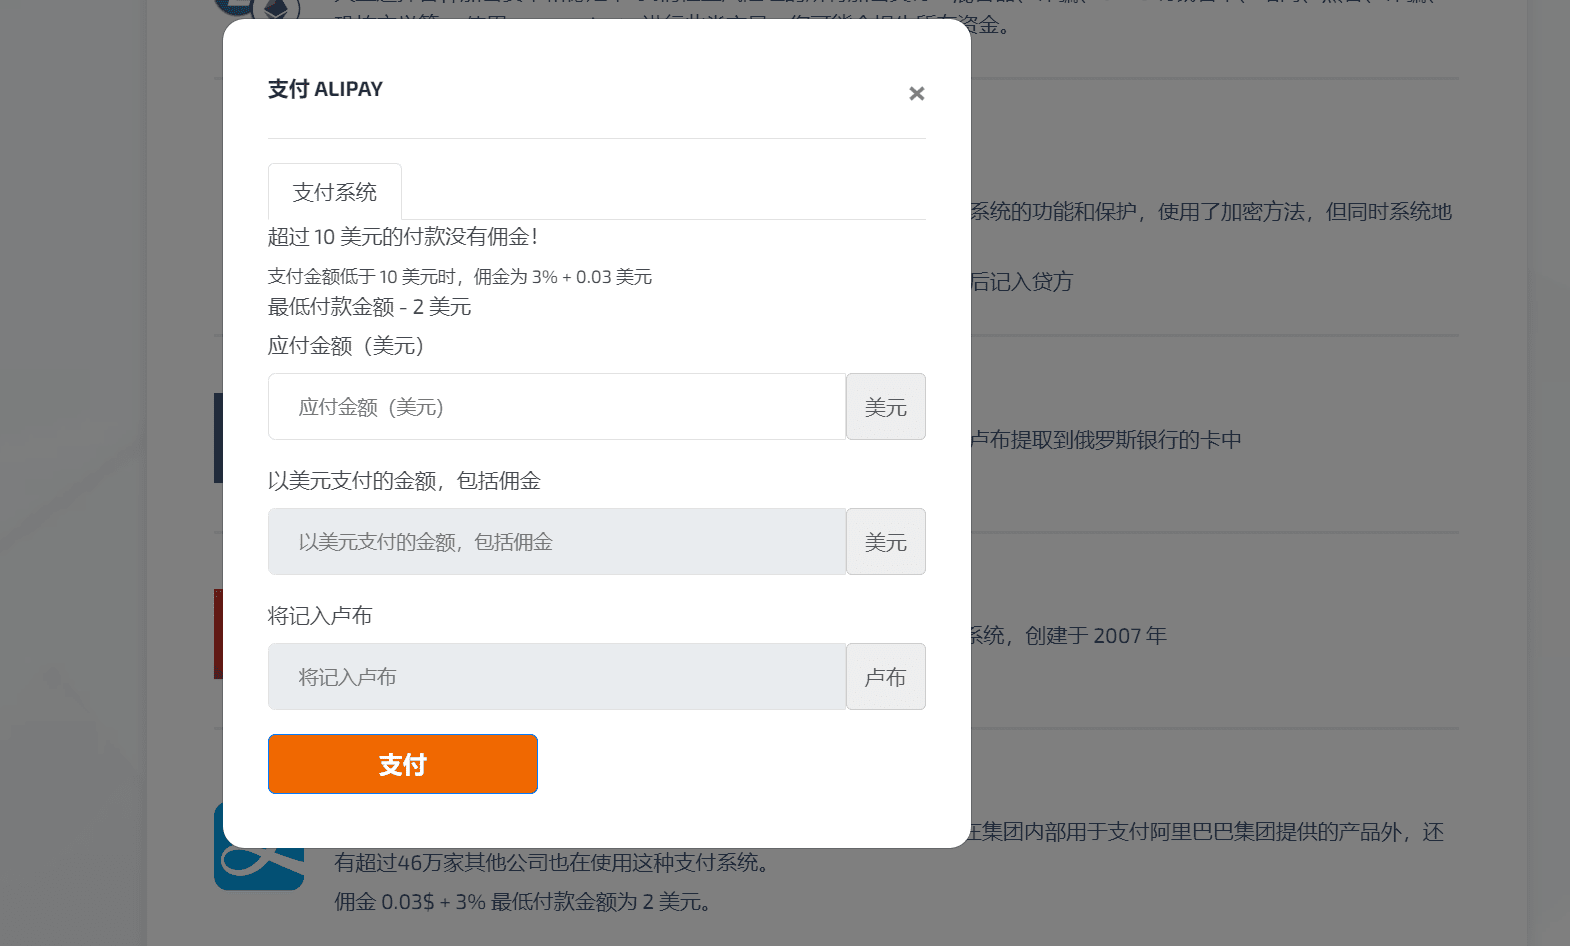Click the 最低付款金额 - 2 美元 text
Screen dimensions: 1570x946
pyautogui.click(x=369, y=307)
